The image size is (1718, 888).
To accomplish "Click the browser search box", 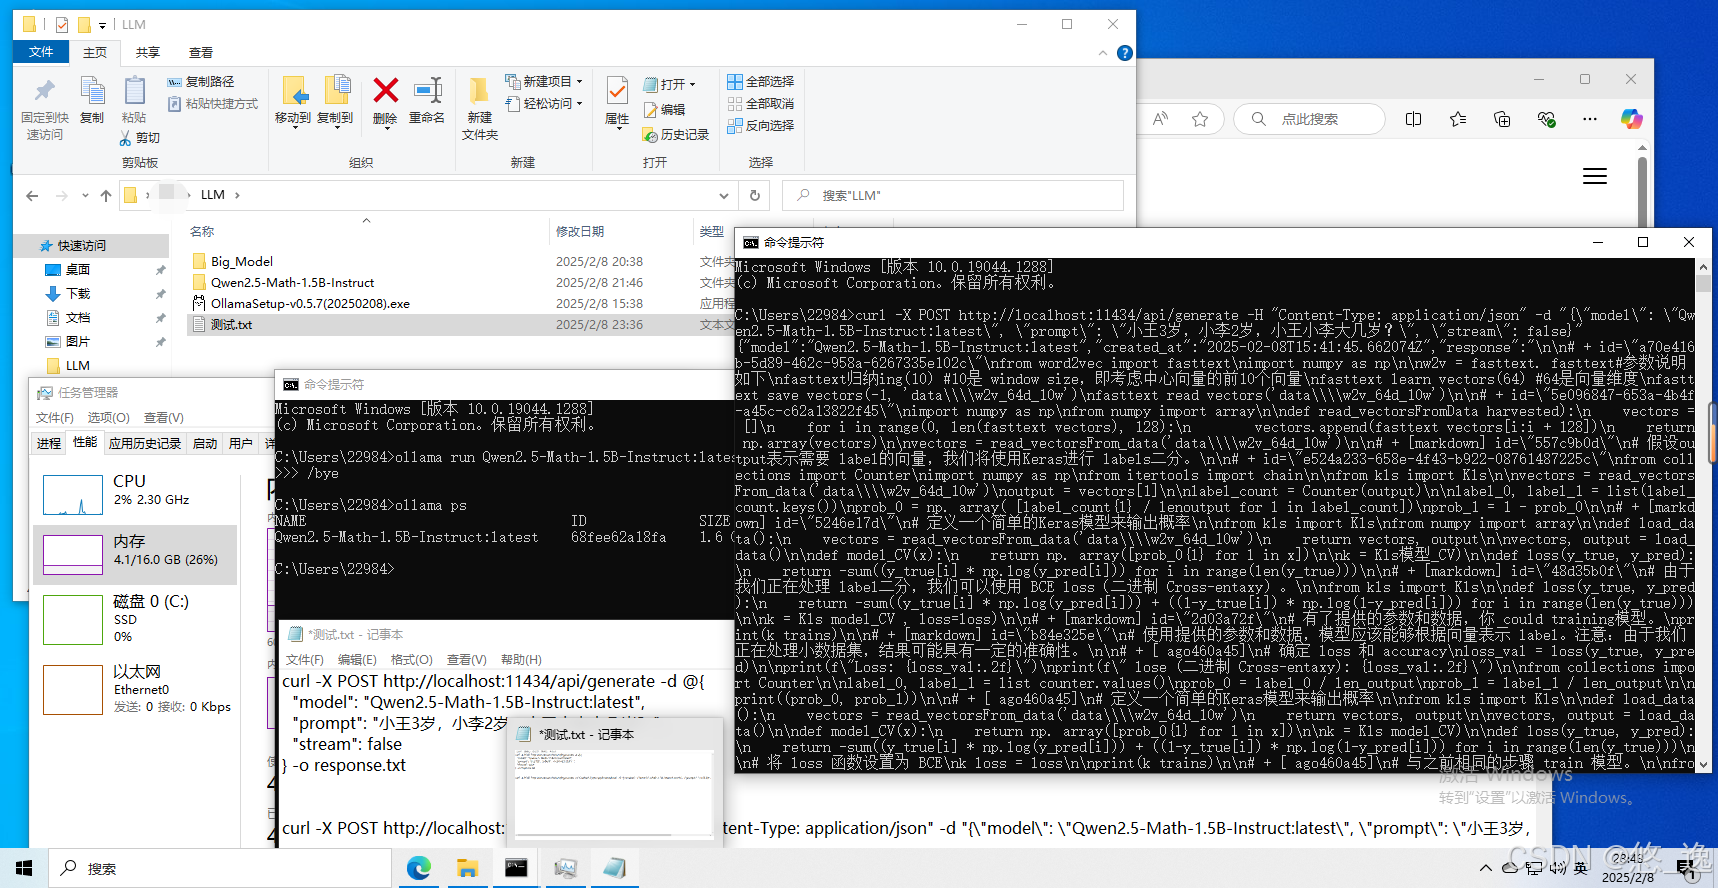I will (x=1310, y=119).
